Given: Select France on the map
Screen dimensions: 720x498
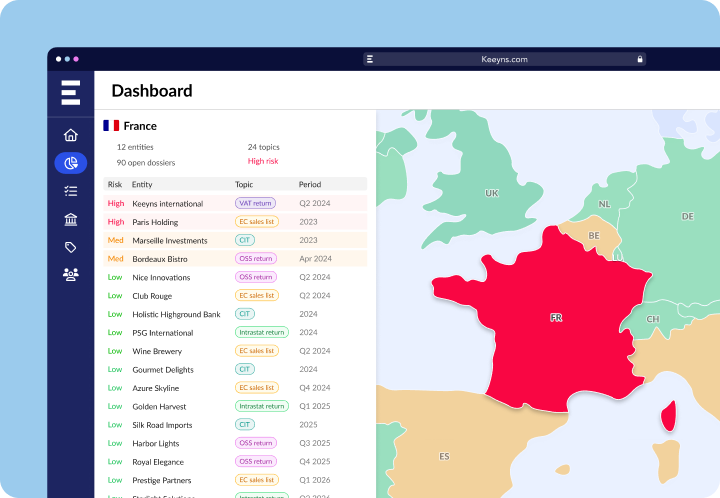Looking at the screenshot, I should pos(555,317).
